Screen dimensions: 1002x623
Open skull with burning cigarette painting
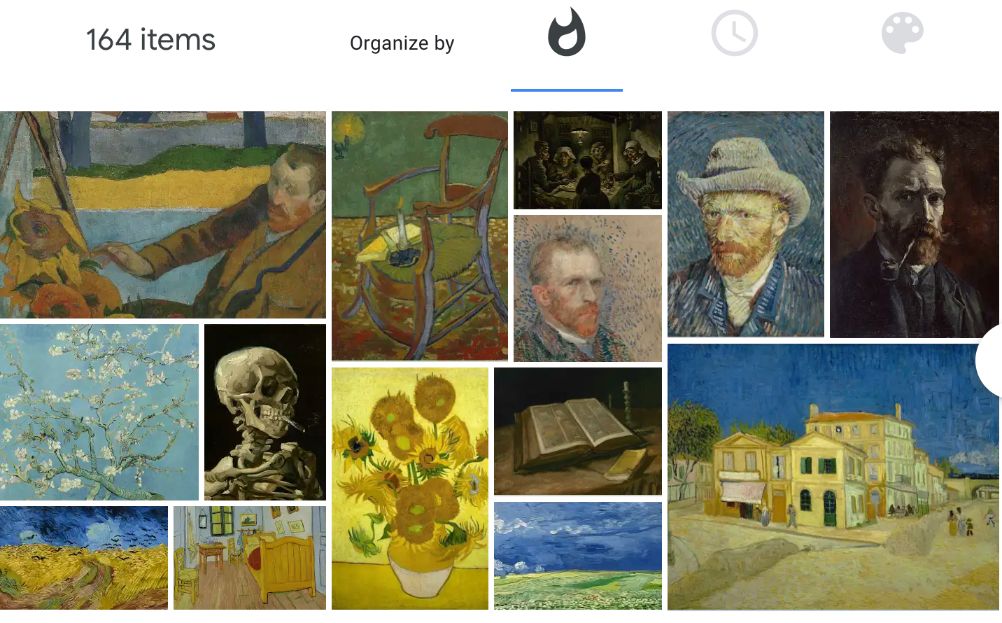click(x=265, y=412)
